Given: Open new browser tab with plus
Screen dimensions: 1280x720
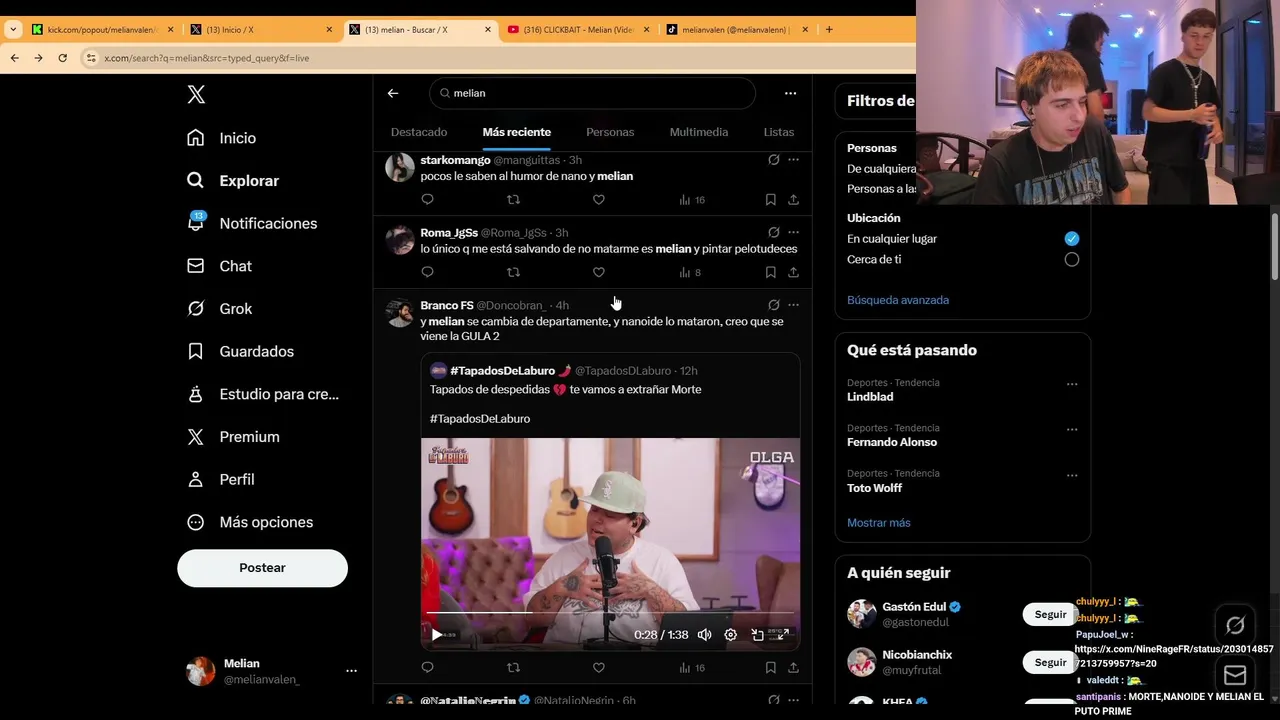Looking at the screenshot, I should (x=829, y=30).
